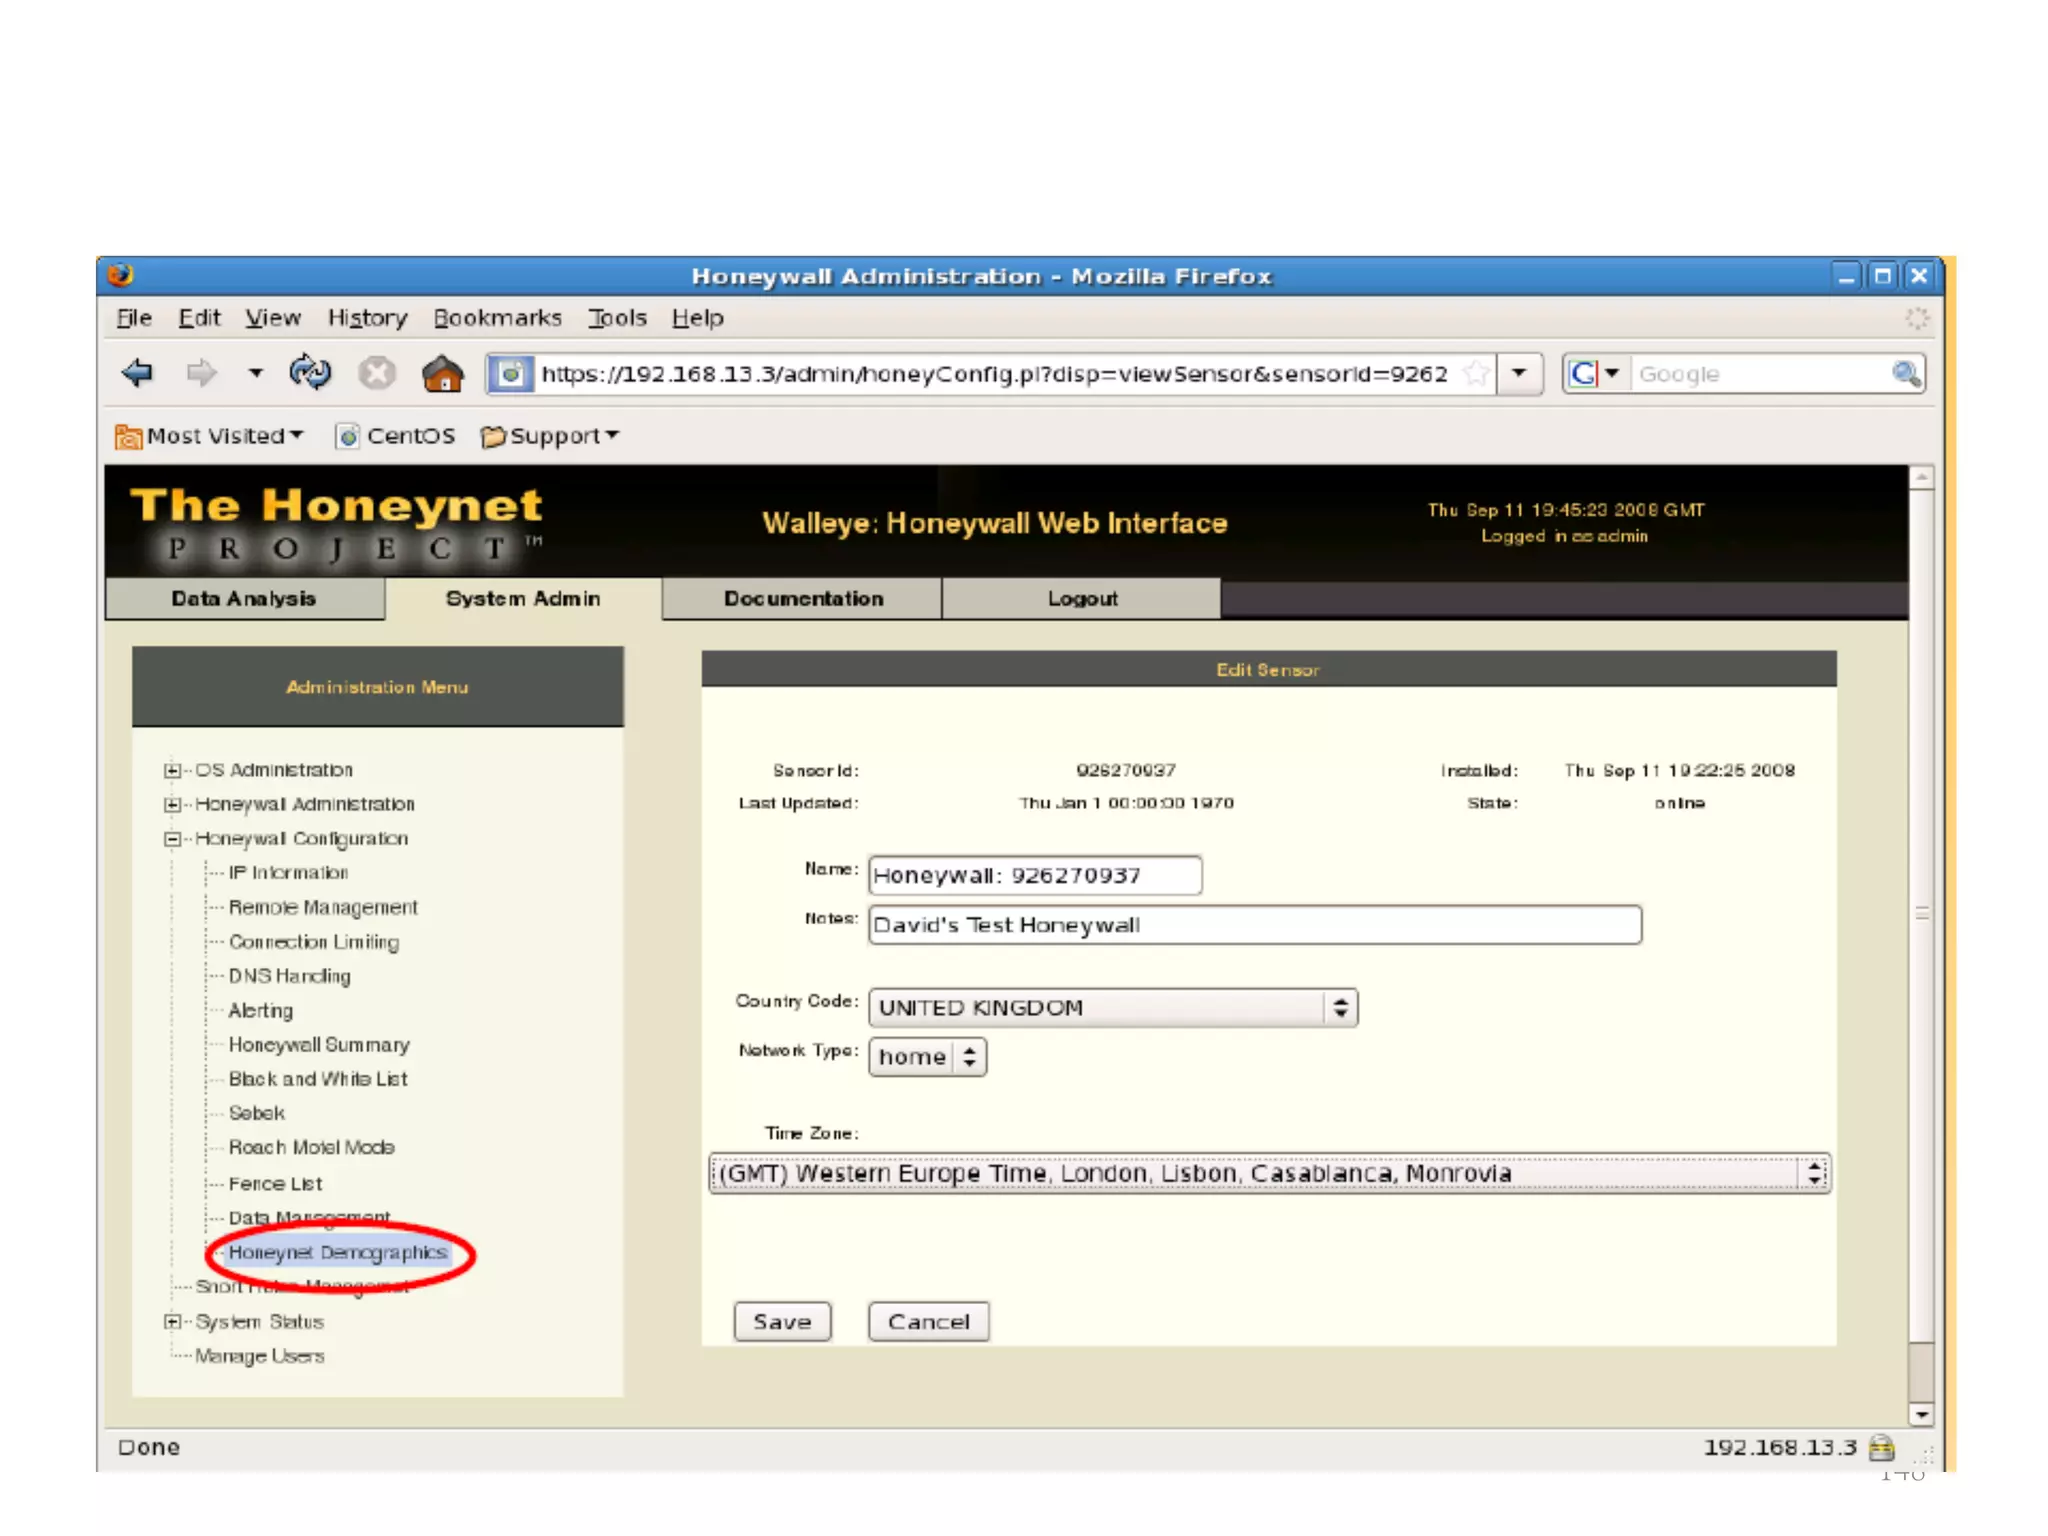Click the bookmark star in address bar
2048x1536 pixels.
1475,374
